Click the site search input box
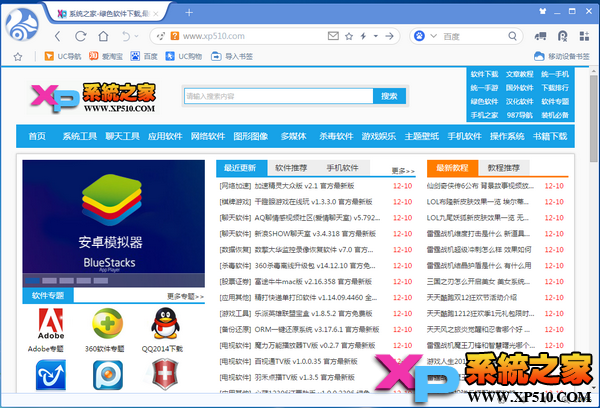This screenshot has height=408, width=600. (279, 96)
